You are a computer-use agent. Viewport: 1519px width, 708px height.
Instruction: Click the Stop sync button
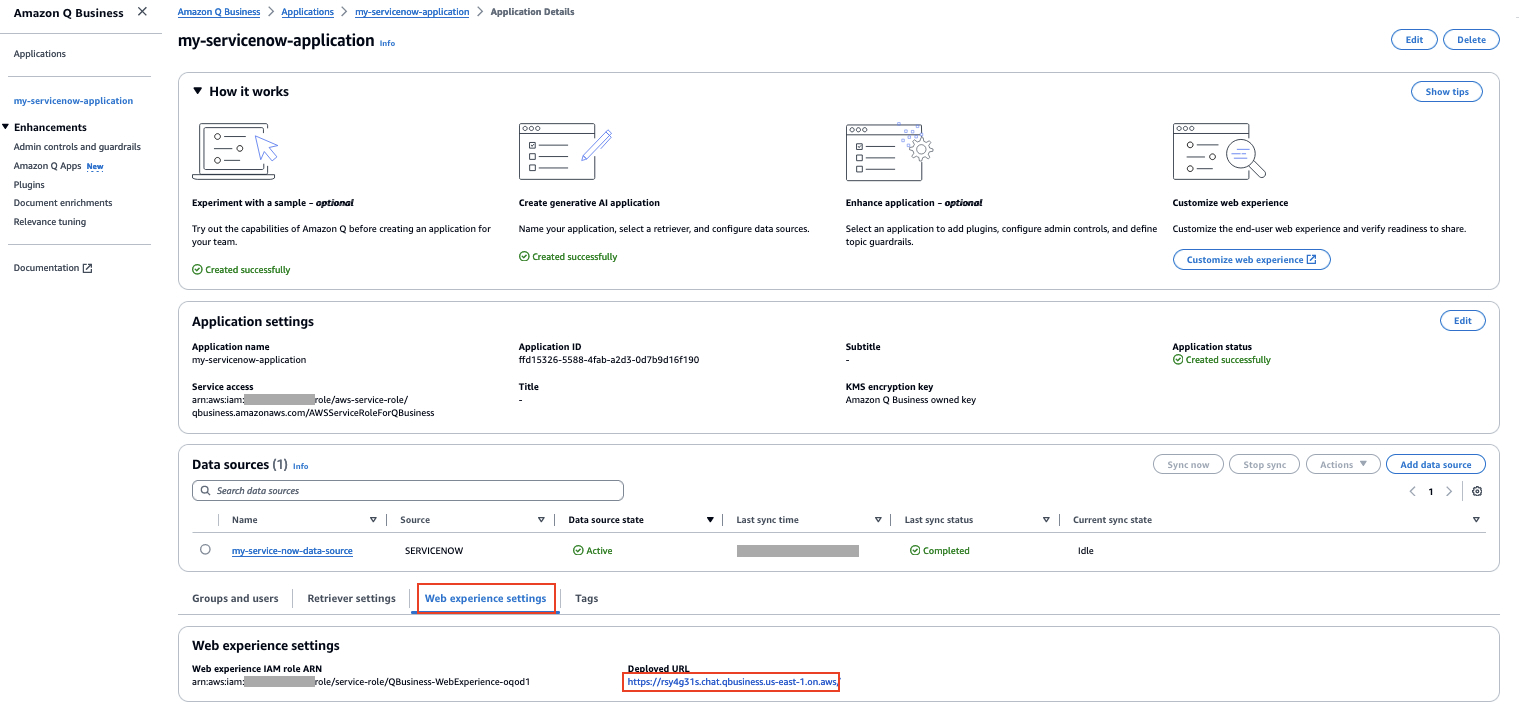point(1264,464)
